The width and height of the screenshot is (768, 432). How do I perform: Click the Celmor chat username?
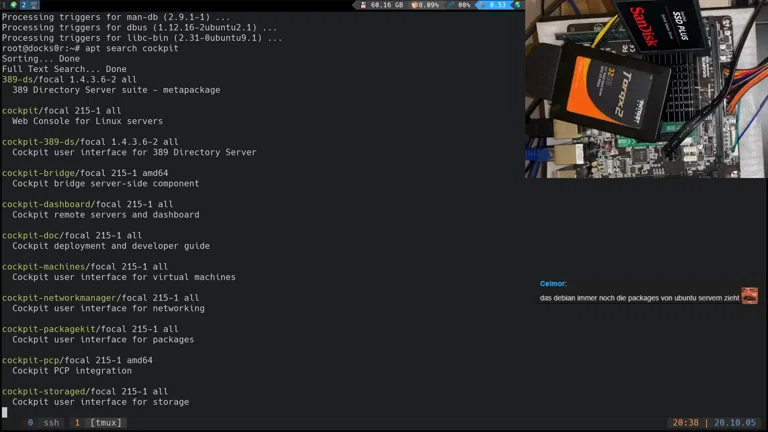click(x=553, y=284)
